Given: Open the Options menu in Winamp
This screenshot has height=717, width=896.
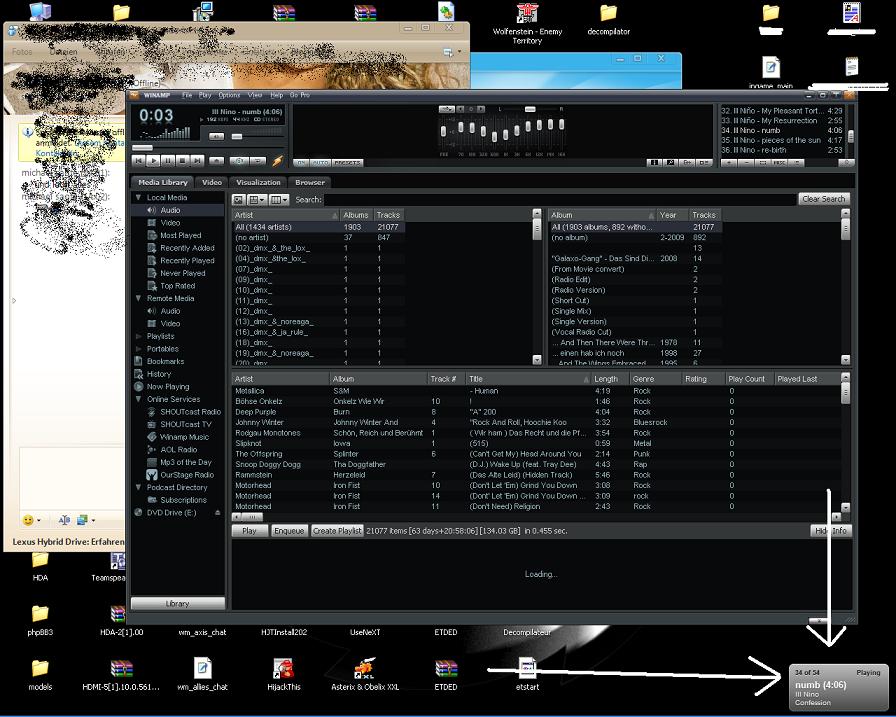Looking at the screenshot, I should pos(228,95).
